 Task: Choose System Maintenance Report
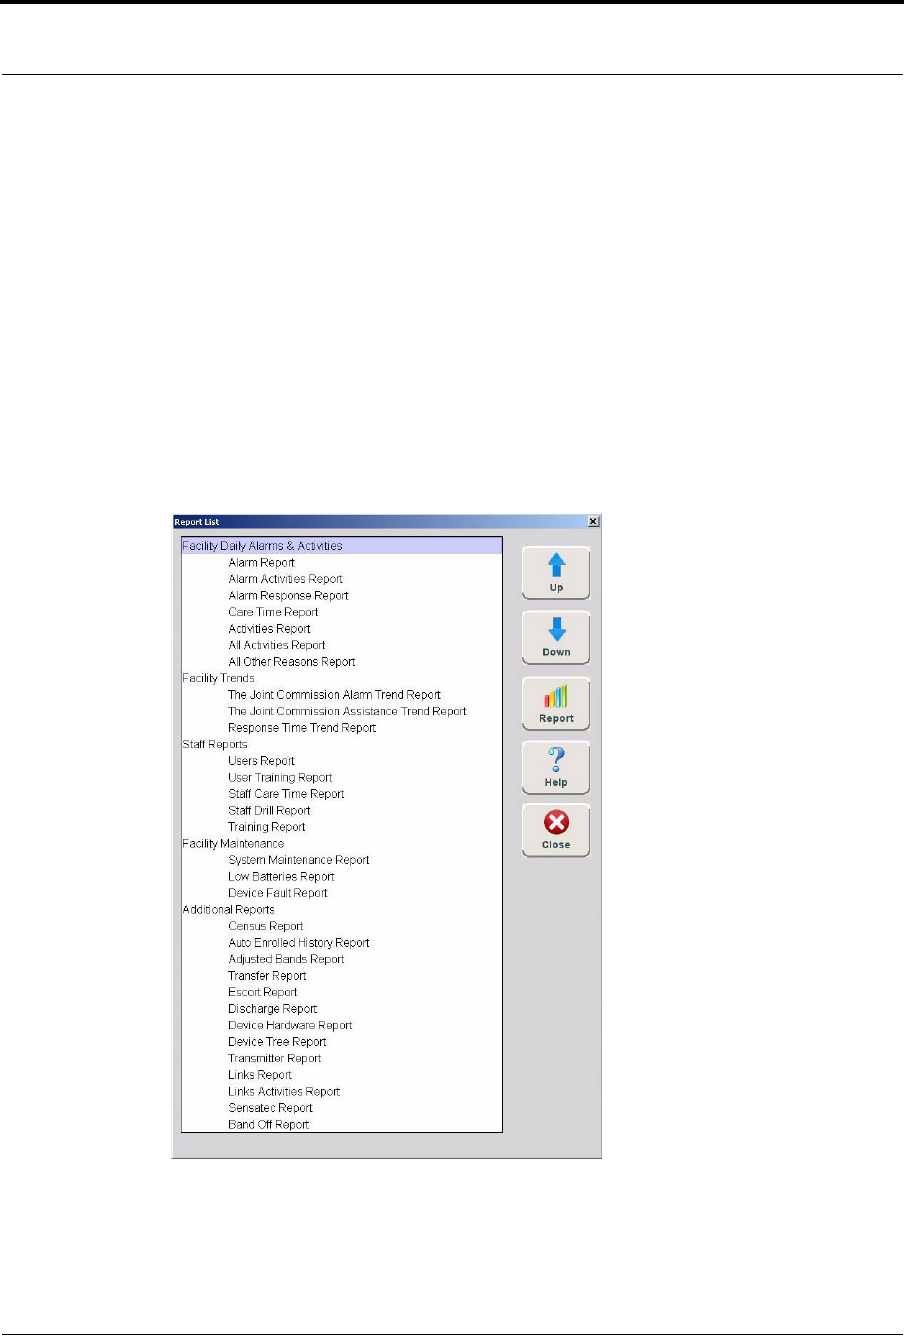[x=298, y=860]
